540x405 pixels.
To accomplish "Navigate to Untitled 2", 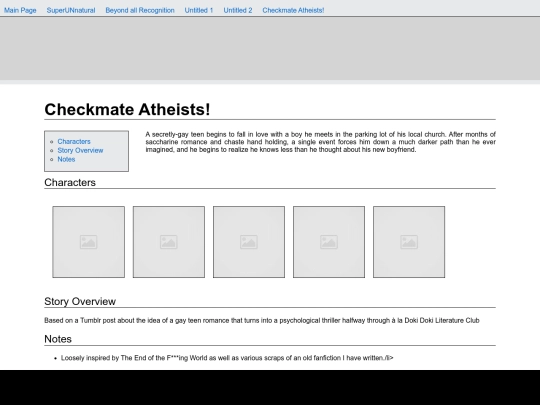I will pyautogui.click(x=238, y=10).
